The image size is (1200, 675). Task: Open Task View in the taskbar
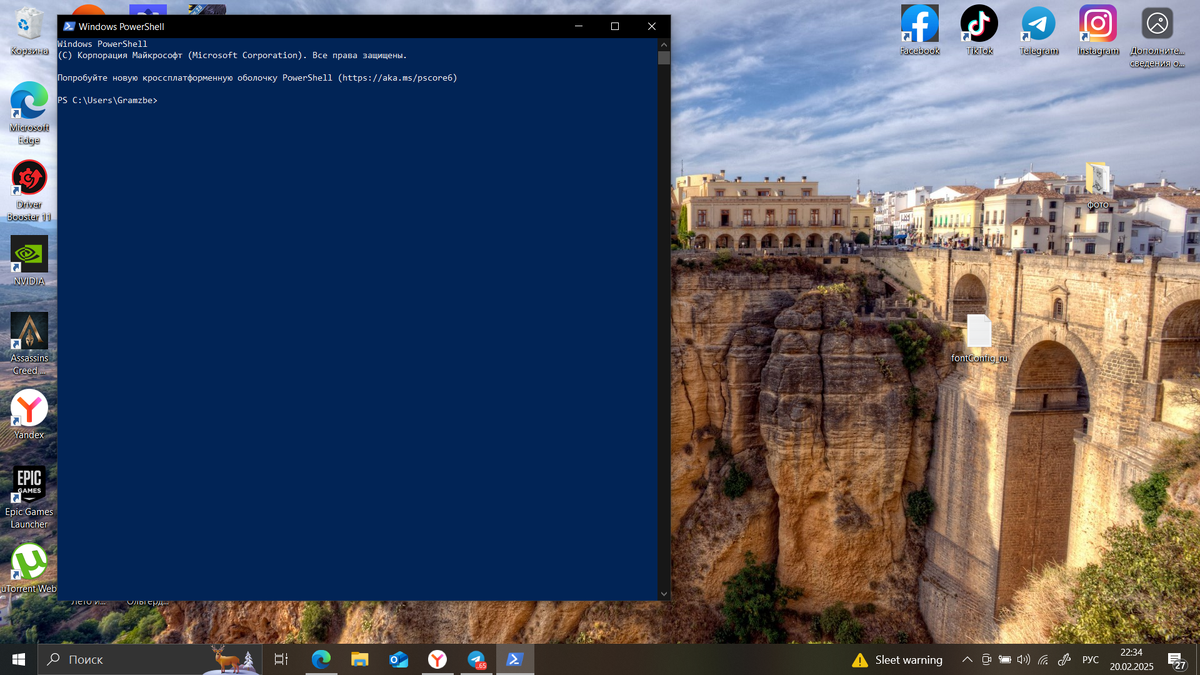281,659
